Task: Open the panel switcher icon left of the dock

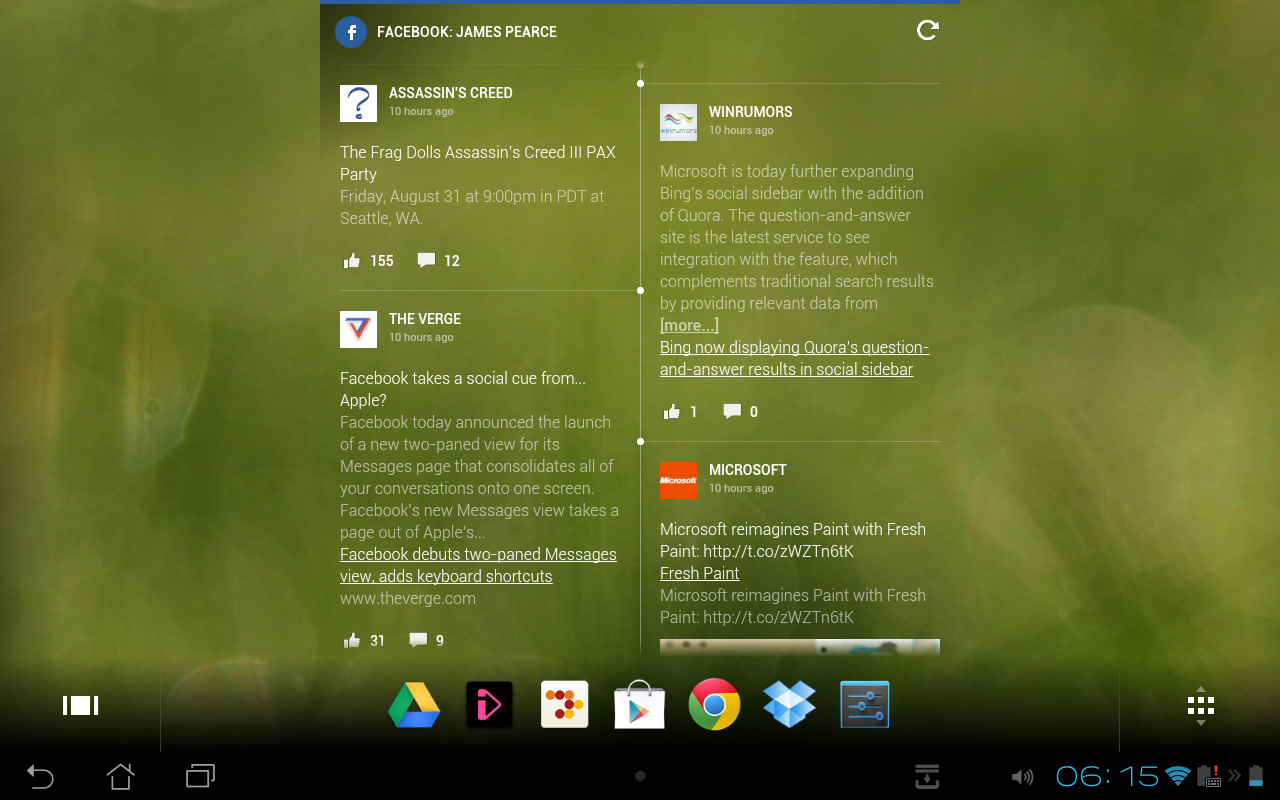Action: (80, 706)
